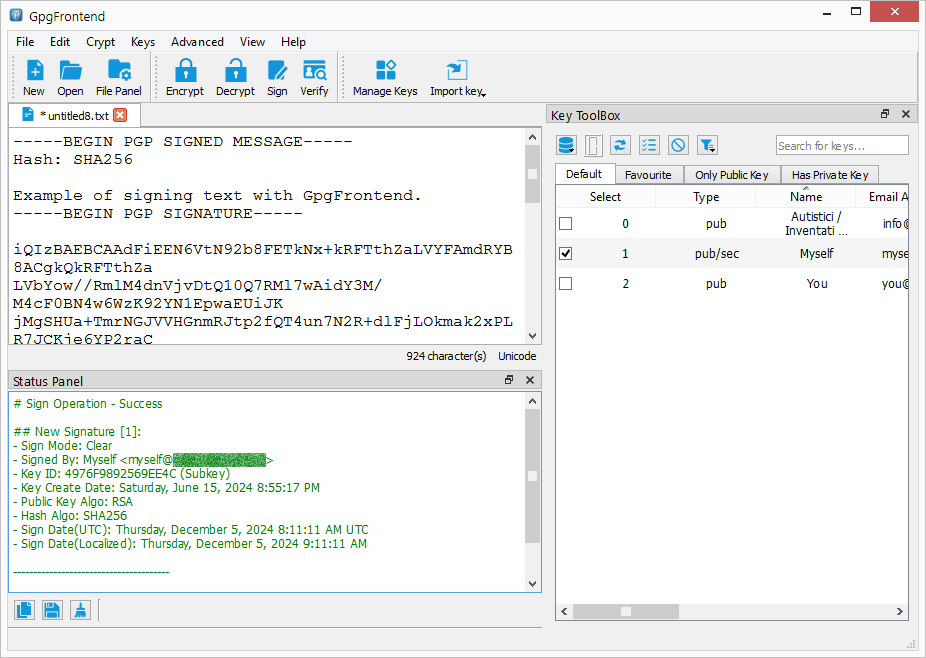Click the Status Panel scroll up arrow
926x658 pixels.
[533, 401]
